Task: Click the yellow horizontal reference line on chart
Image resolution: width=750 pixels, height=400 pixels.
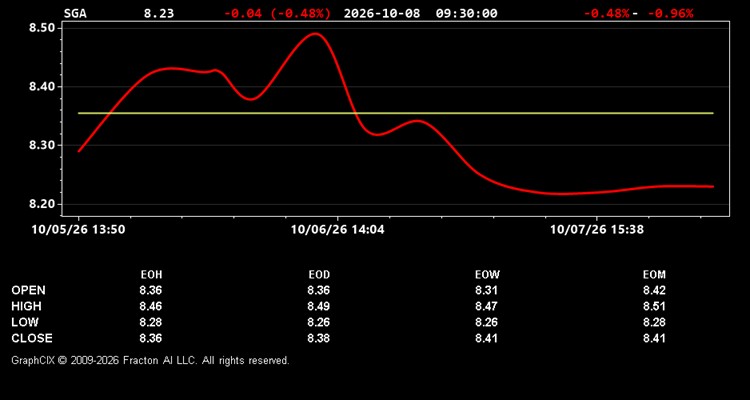Action: point(396,113)
